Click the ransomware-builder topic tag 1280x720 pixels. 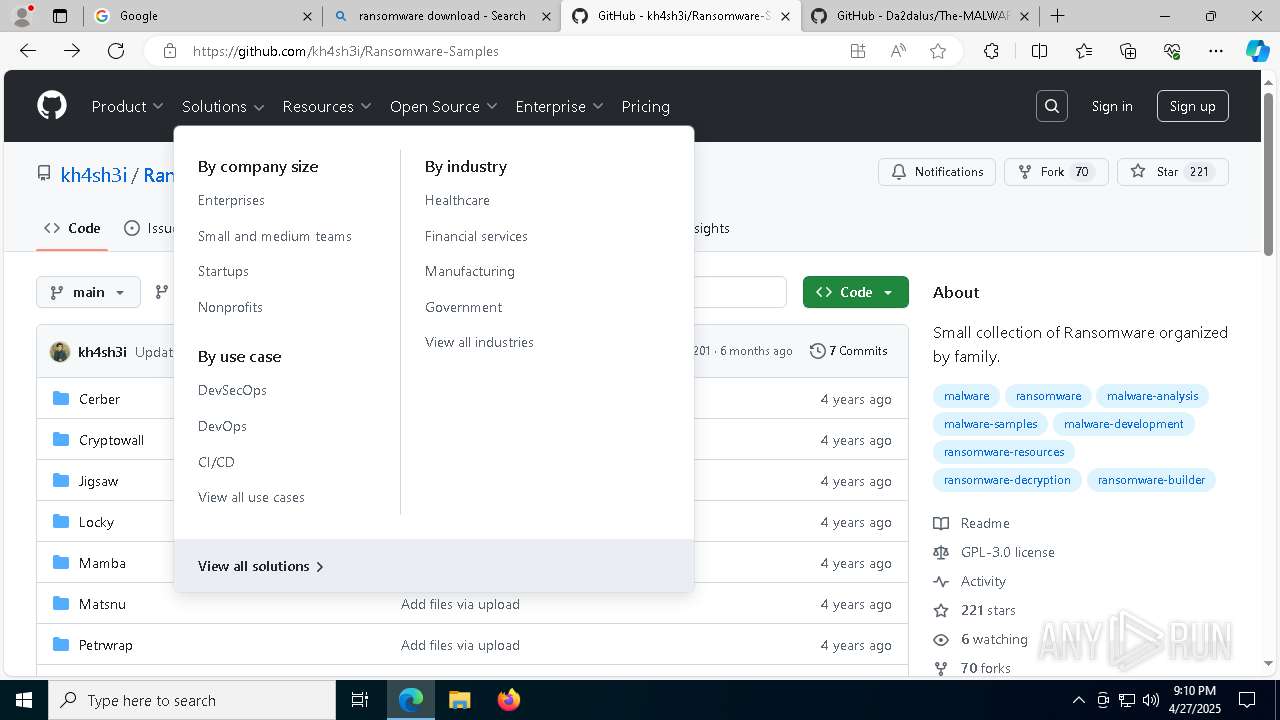(1151, 480)
